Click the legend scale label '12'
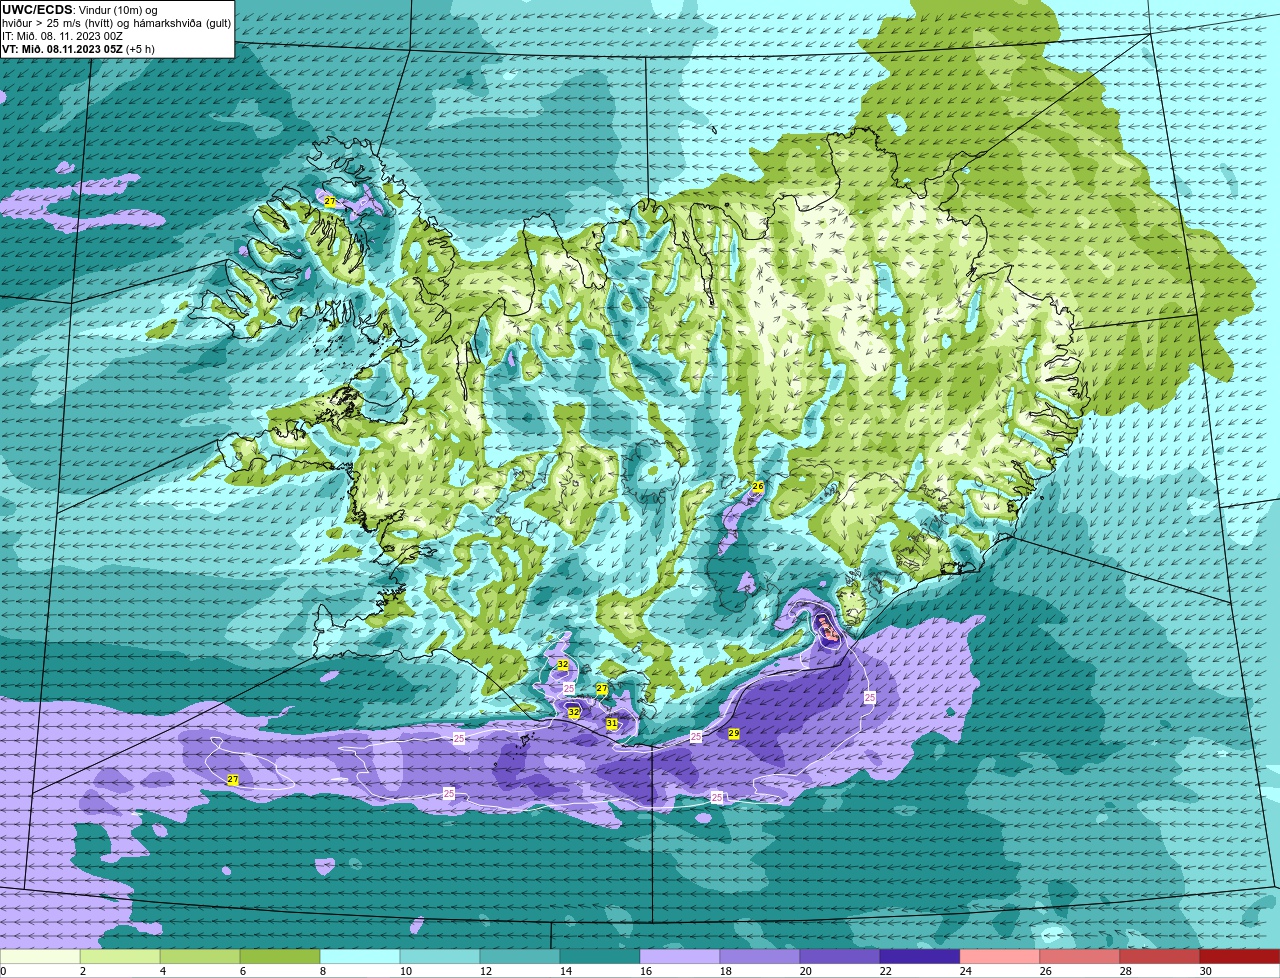This screenshot has width=1280, height=978. [x=485, y=971]
